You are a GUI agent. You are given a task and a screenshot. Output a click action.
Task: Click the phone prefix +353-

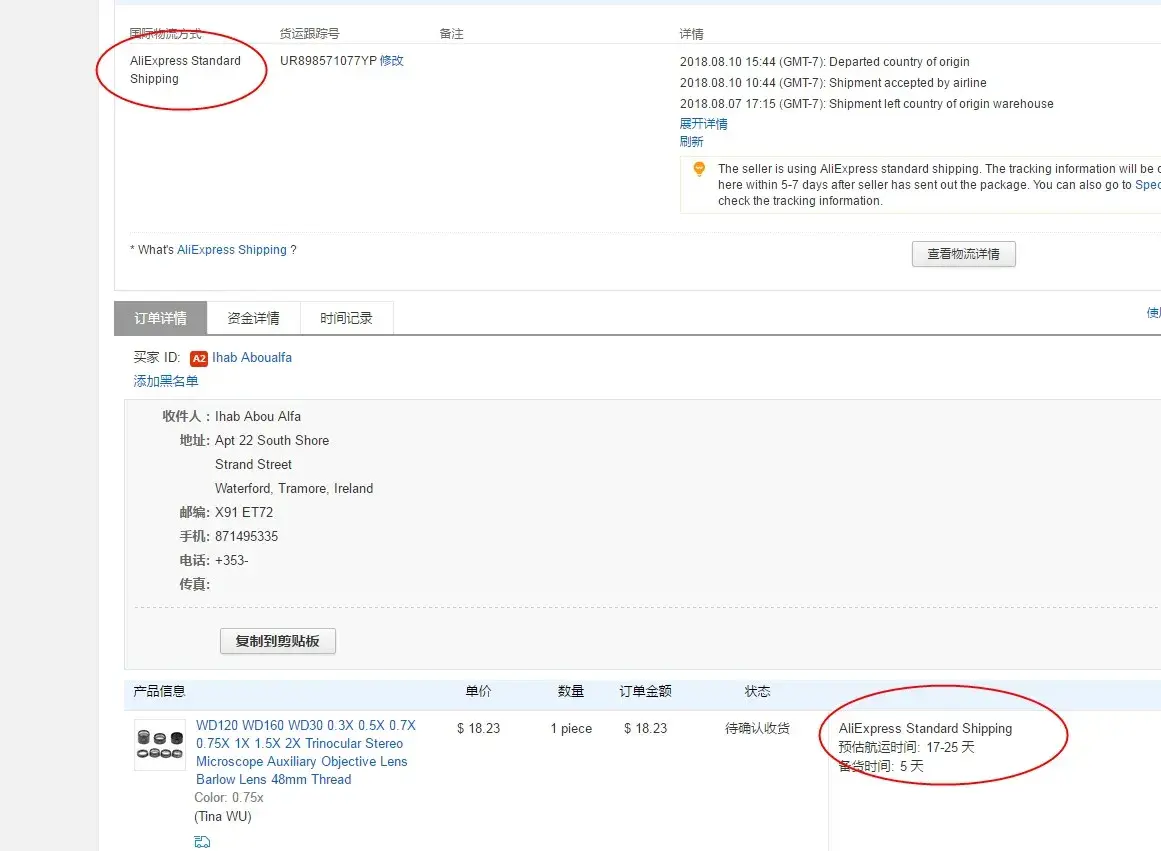pyautogui.click(x=231, y=561)
